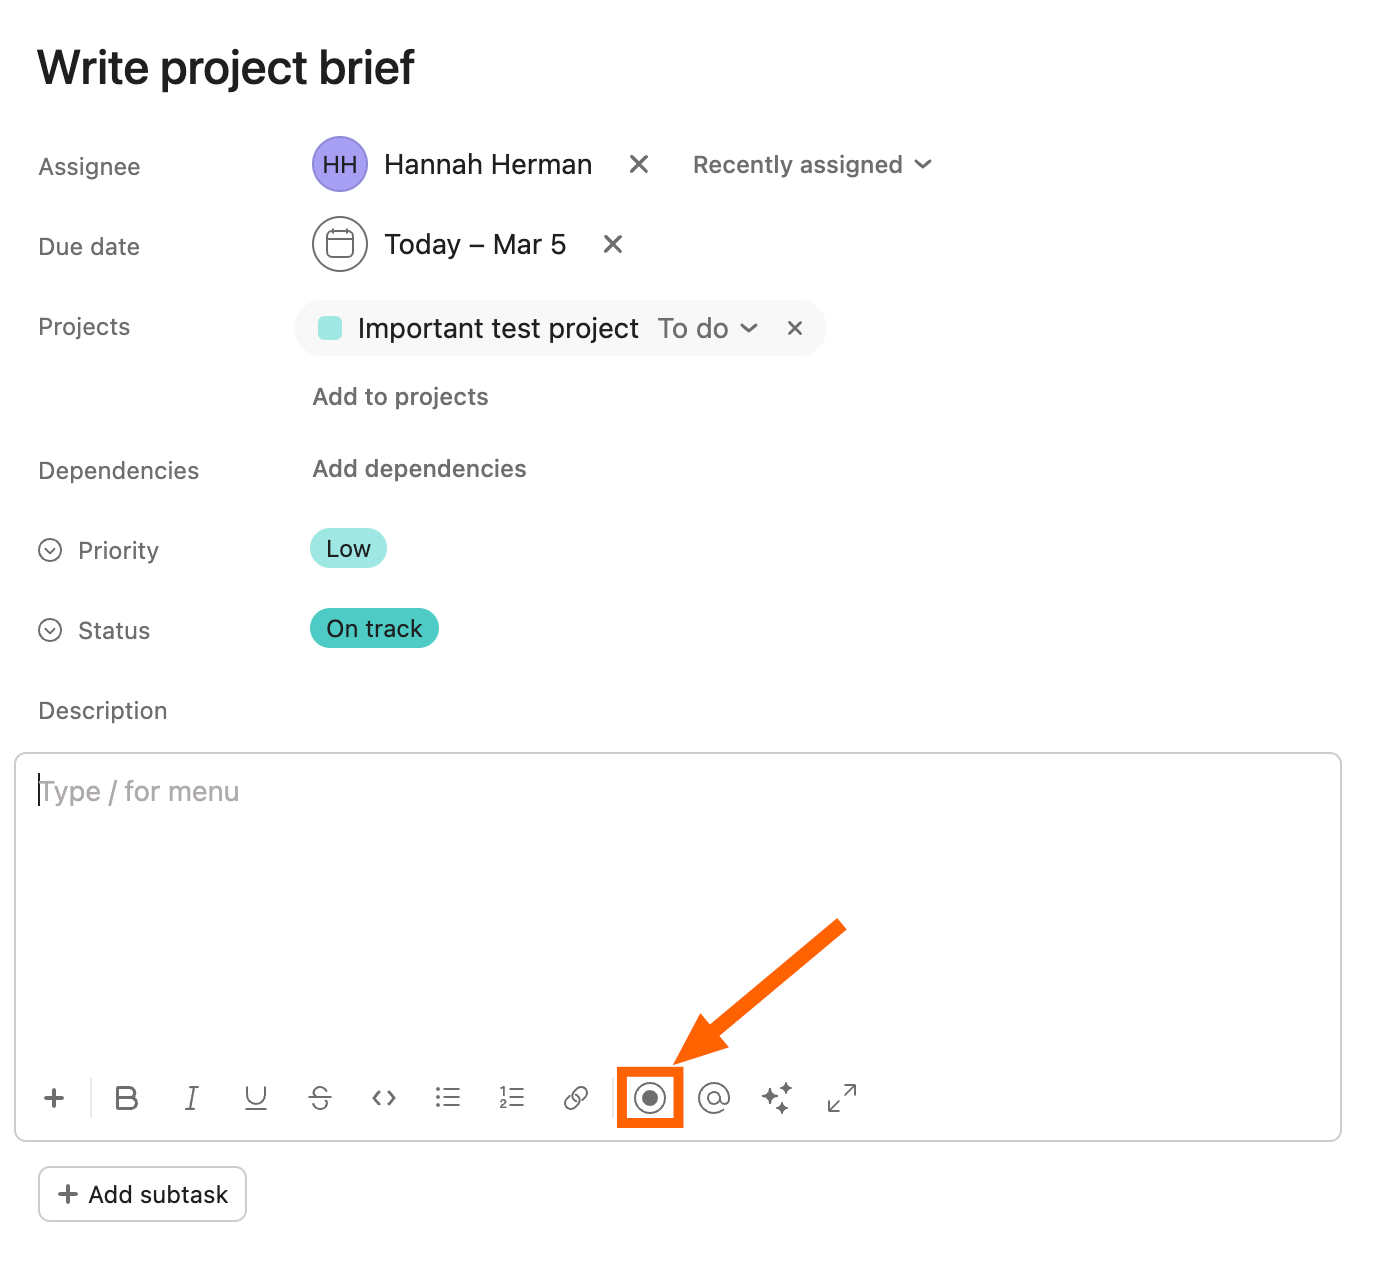Open the Priority field options arrow

(x=50, y=551)
